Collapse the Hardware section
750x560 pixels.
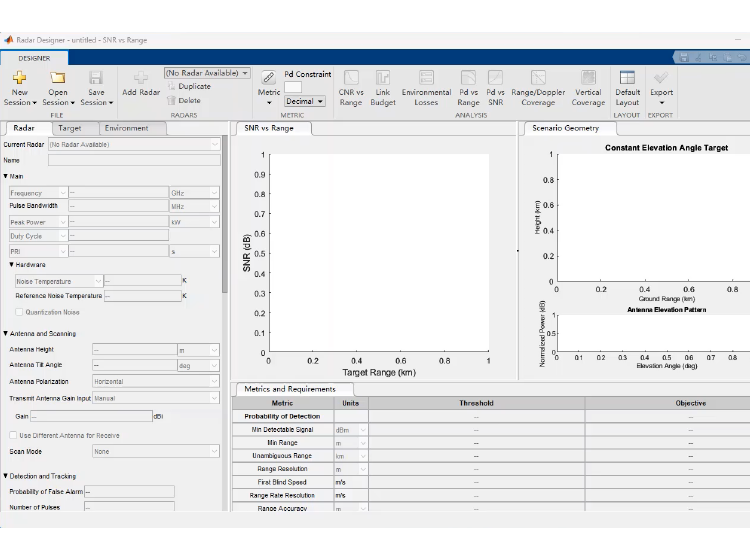coord(11,264)
